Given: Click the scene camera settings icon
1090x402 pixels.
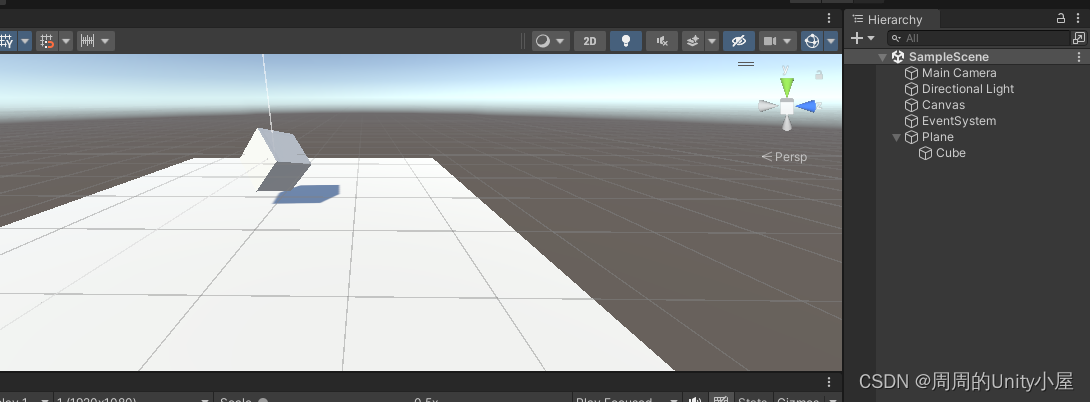Looking at the screenshot, I should click(770, 41).
